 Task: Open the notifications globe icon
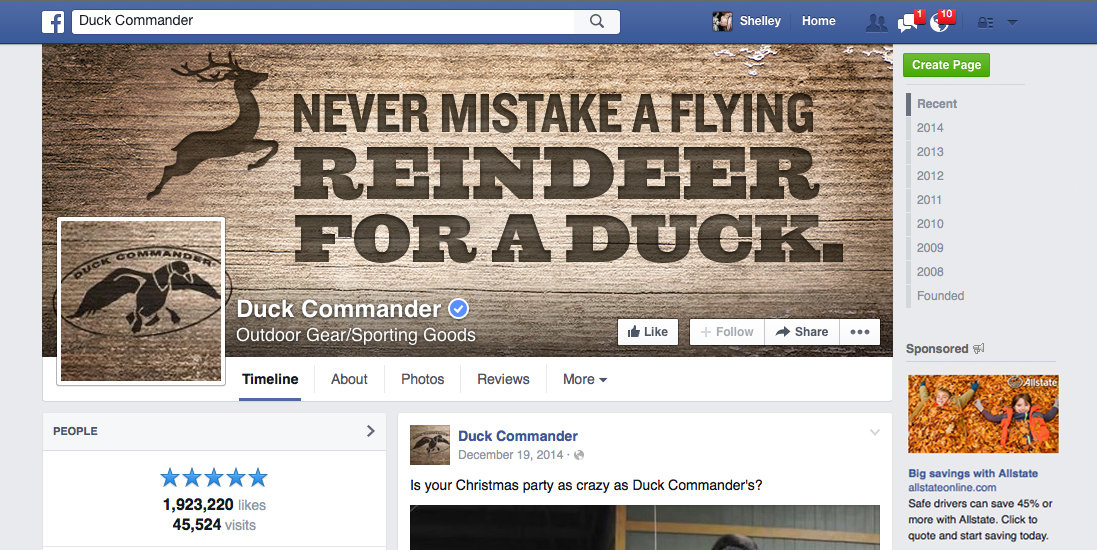941,22
